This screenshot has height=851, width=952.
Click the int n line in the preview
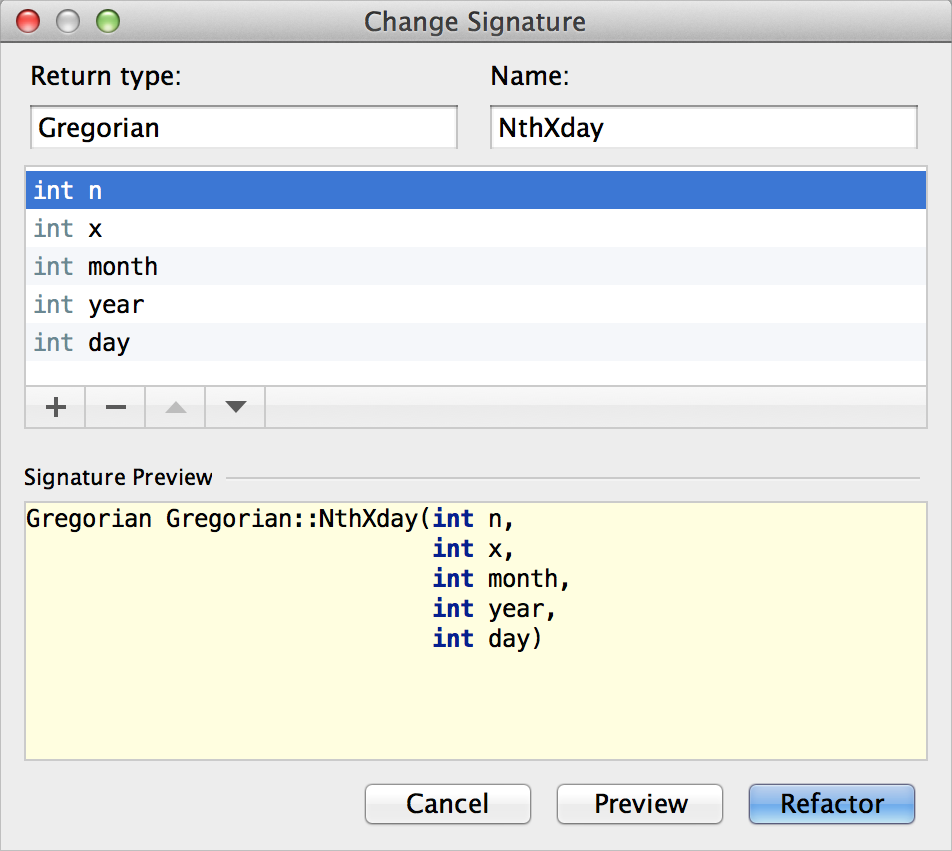(x=480, y=518)
